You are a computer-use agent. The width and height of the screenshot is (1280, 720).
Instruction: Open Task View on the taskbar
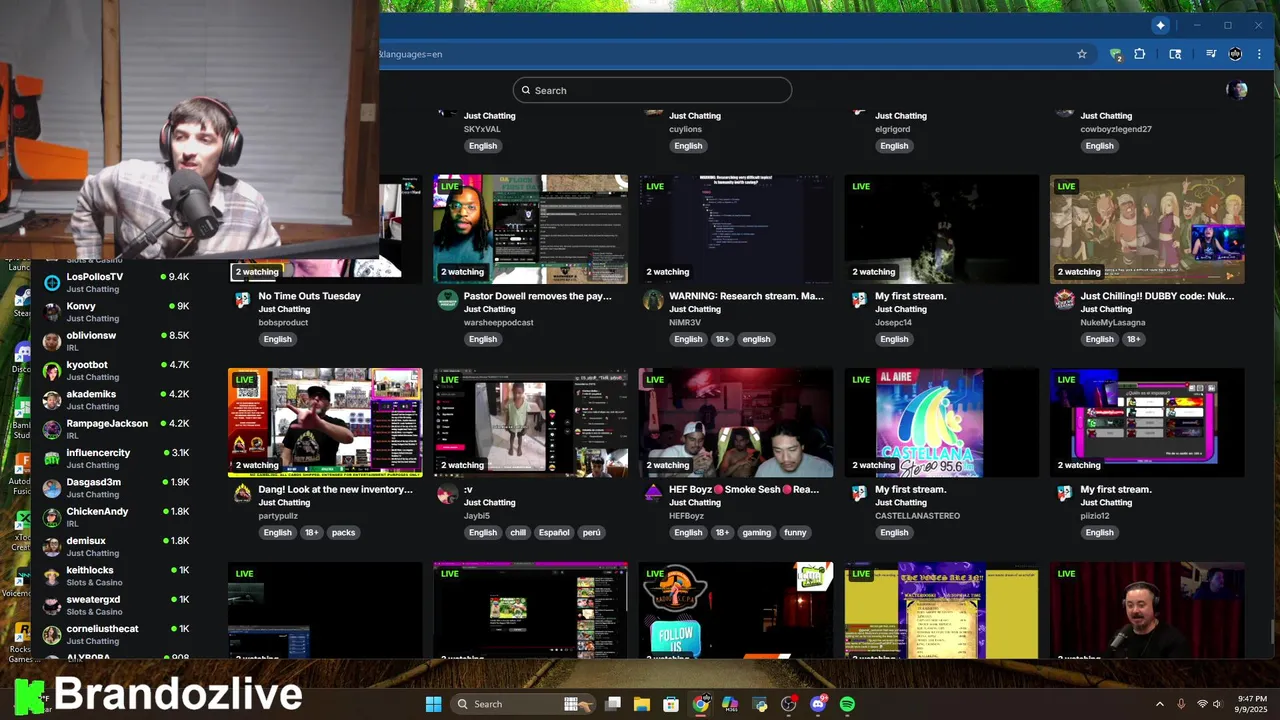[613, 704]
